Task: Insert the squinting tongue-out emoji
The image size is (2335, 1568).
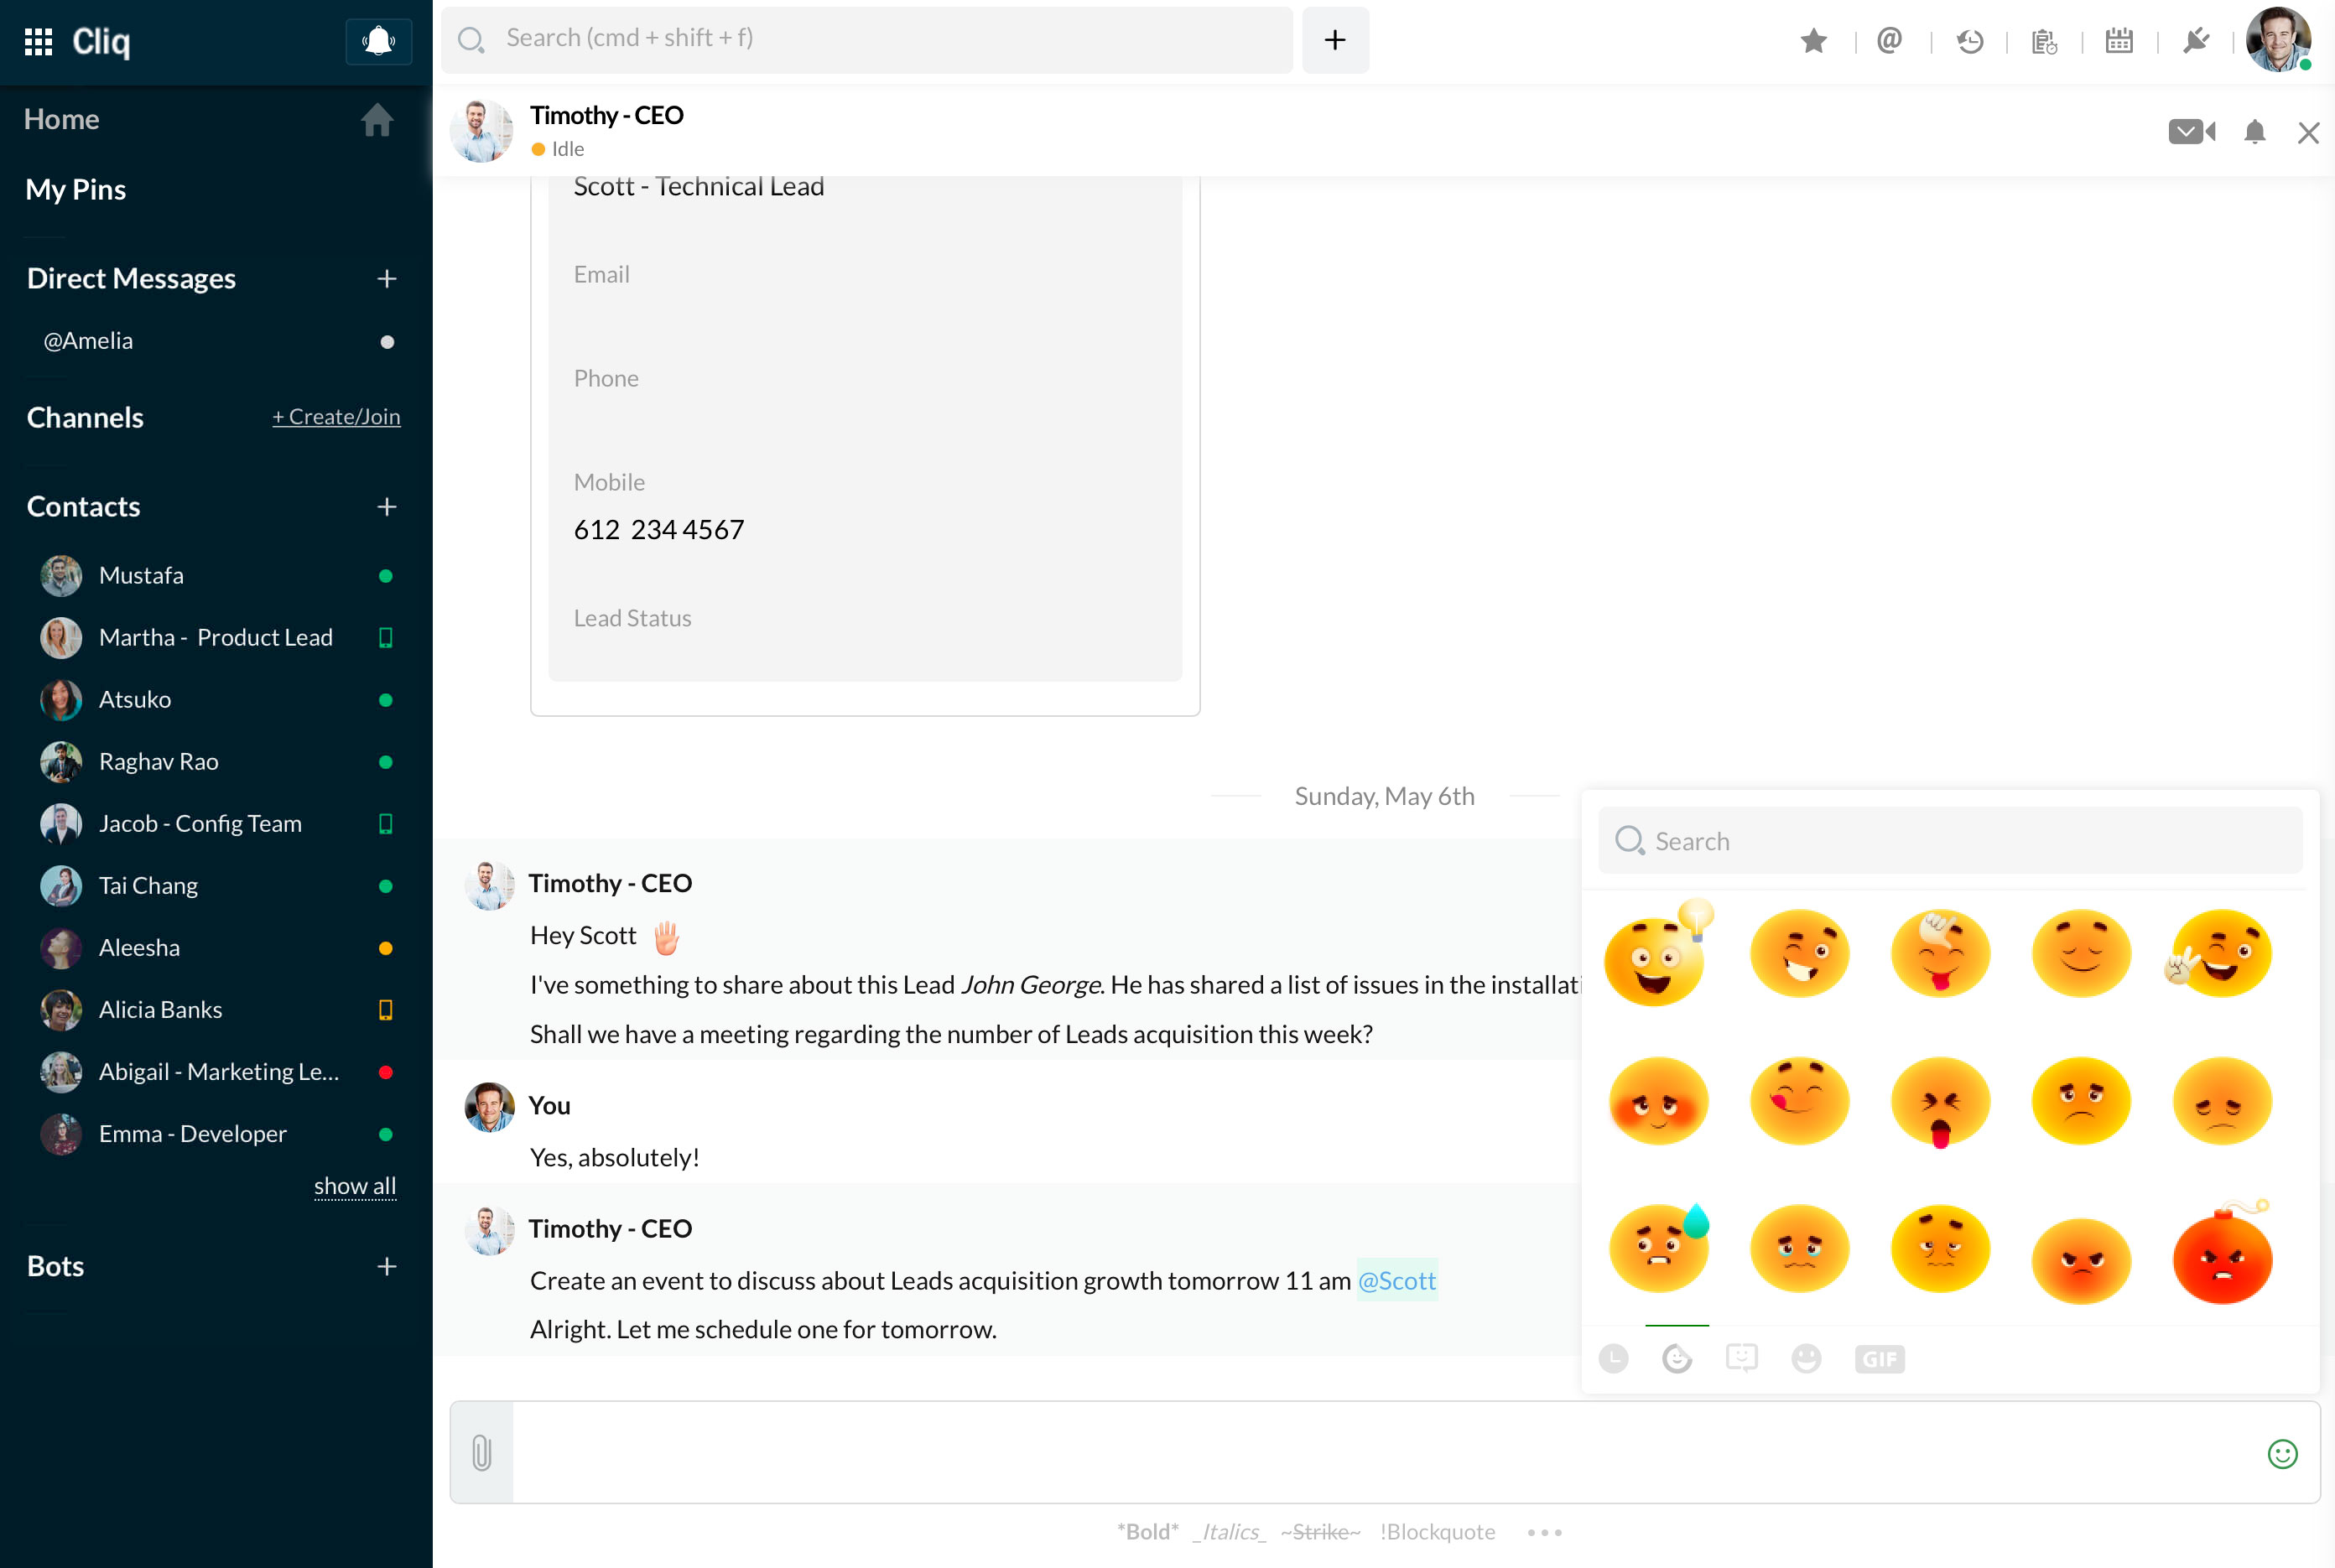Action: point(1940,1101)
